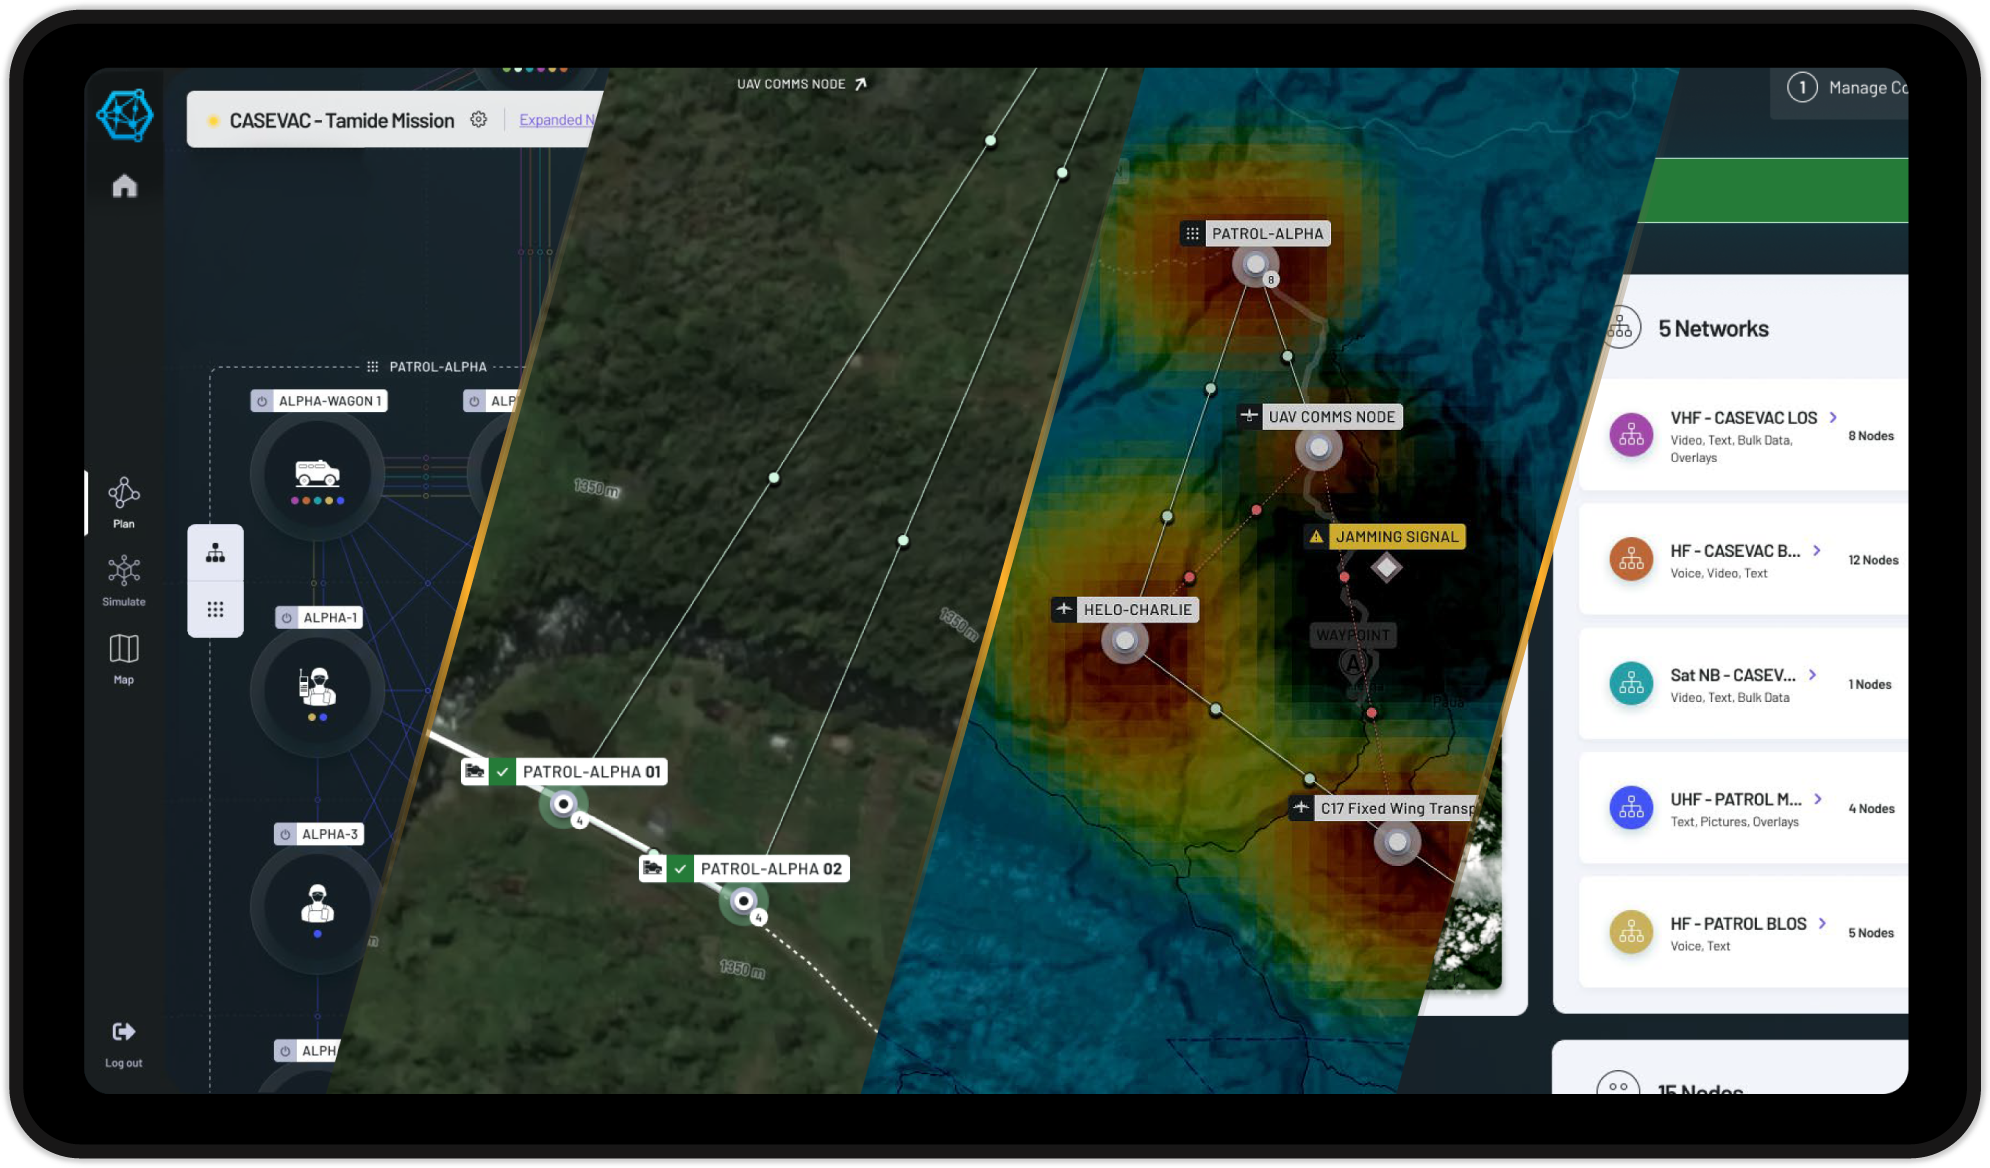Toggle power button for ALPHA-3
1990x1168 pixels.
(x=286, y=834)
